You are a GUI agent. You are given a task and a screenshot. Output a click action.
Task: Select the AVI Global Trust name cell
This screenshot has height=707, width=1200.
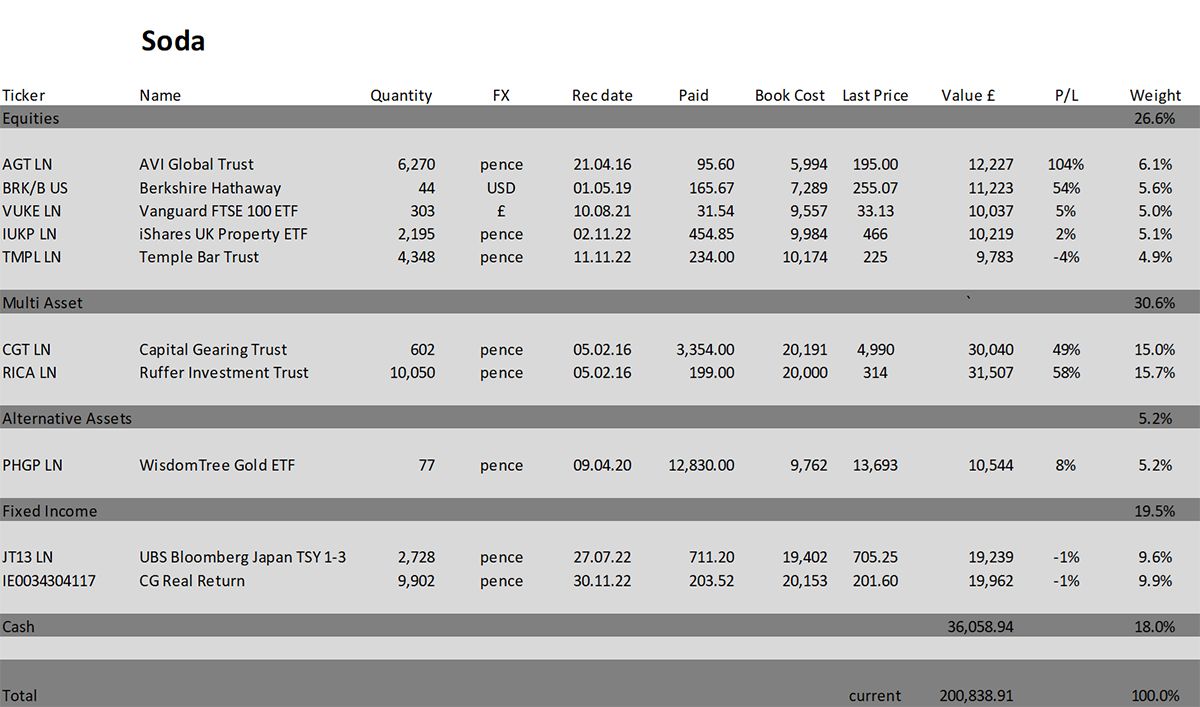197,164
